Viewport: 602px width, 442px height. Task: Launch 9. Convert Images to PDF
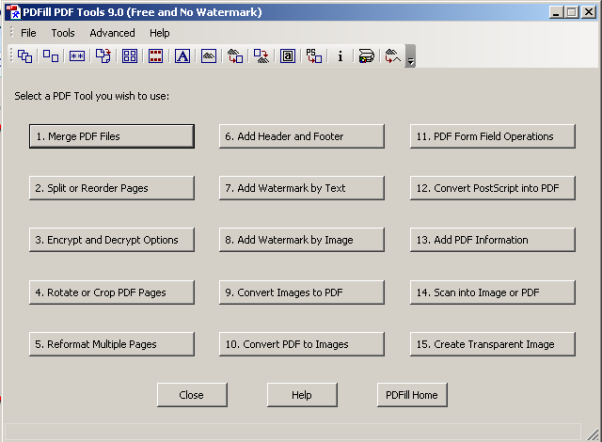pos(301,293)
